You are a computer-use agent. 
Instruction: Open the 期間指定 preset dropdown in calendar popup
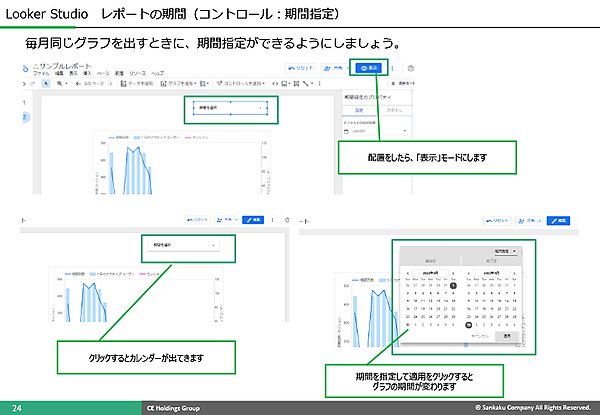pos(506,251)
